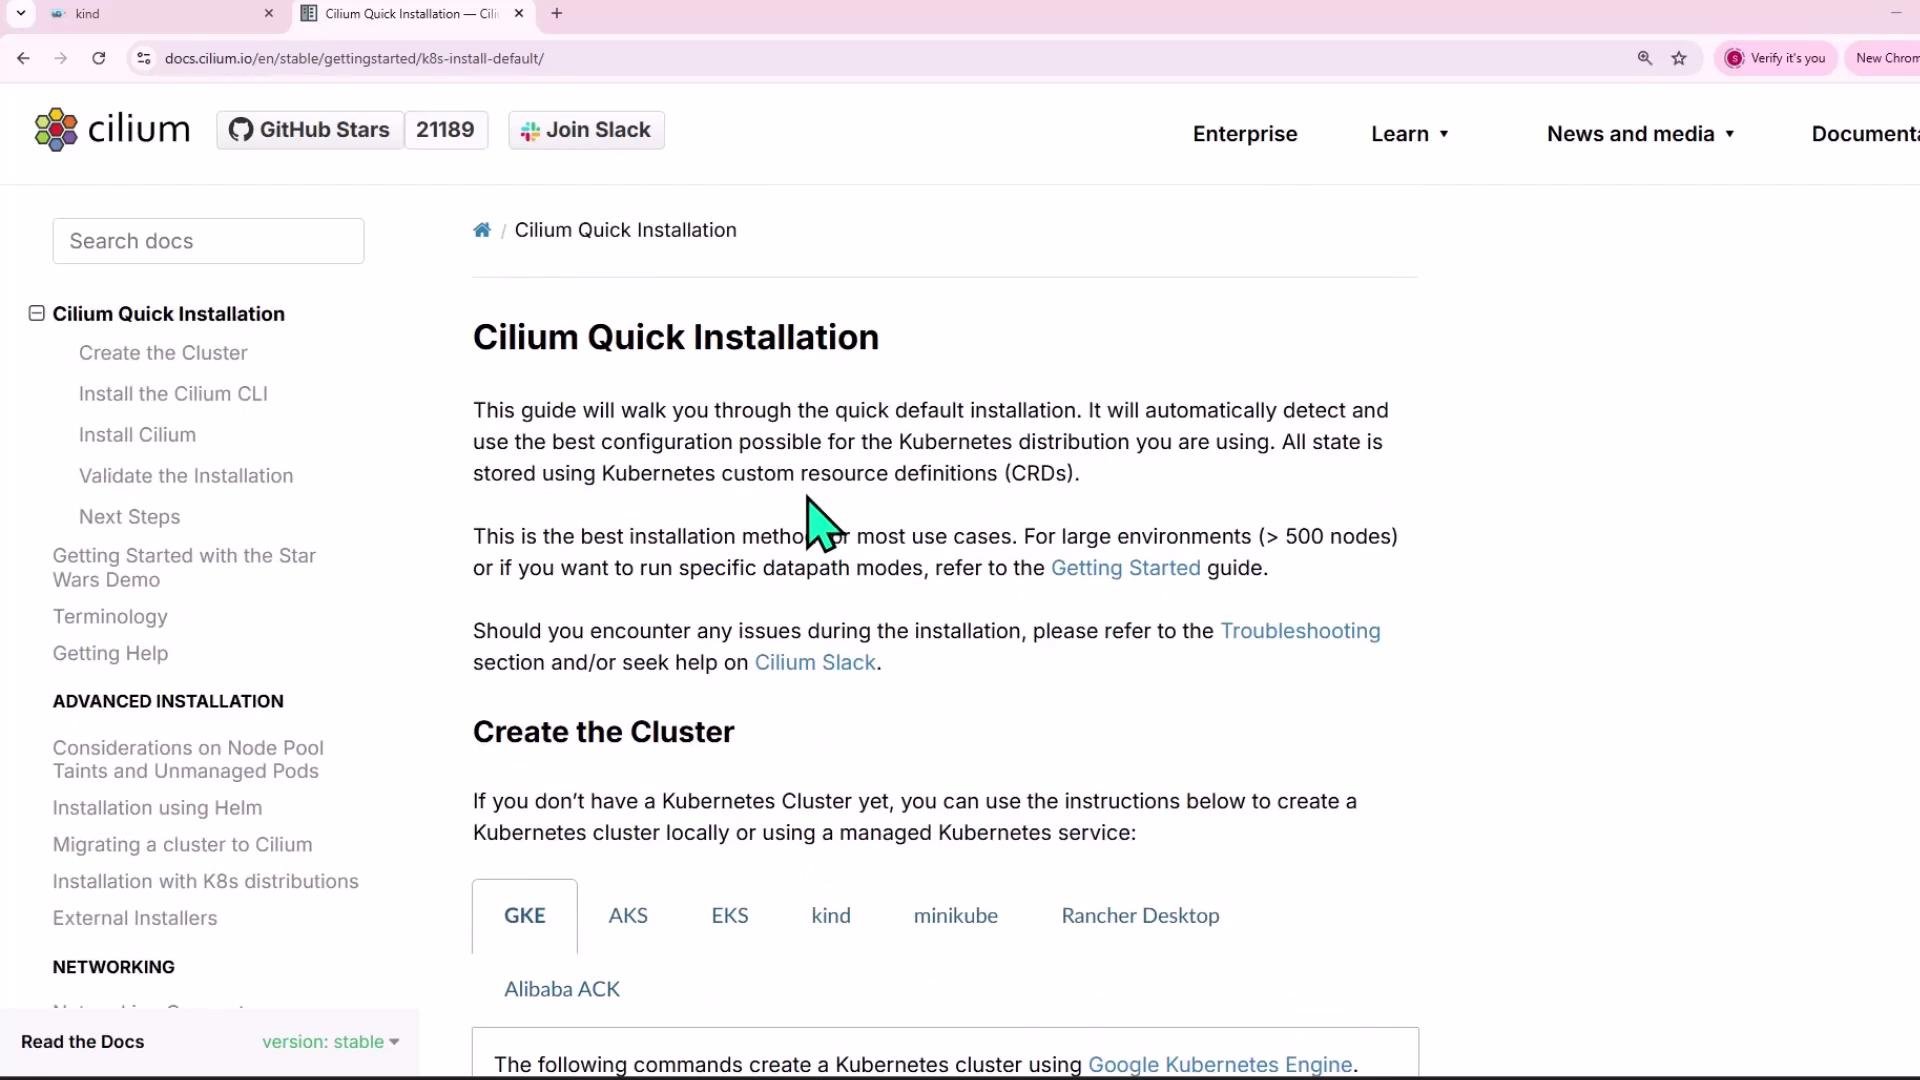The image size is (1920, 1080).
Task: Open External Installers link
Action: pyautogui.click(x=134, y=919)
